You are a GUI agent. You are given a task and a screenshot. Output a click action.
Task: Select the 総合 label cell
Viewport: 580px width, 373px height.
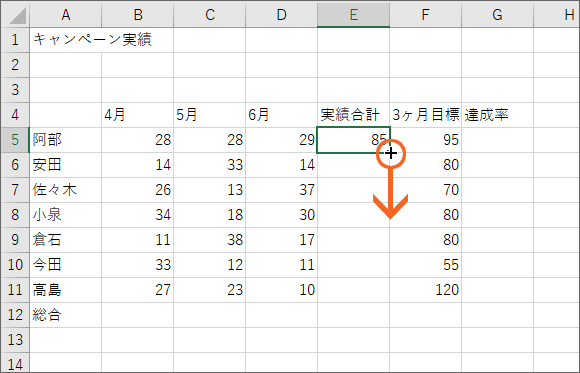(x=65, y=315)
